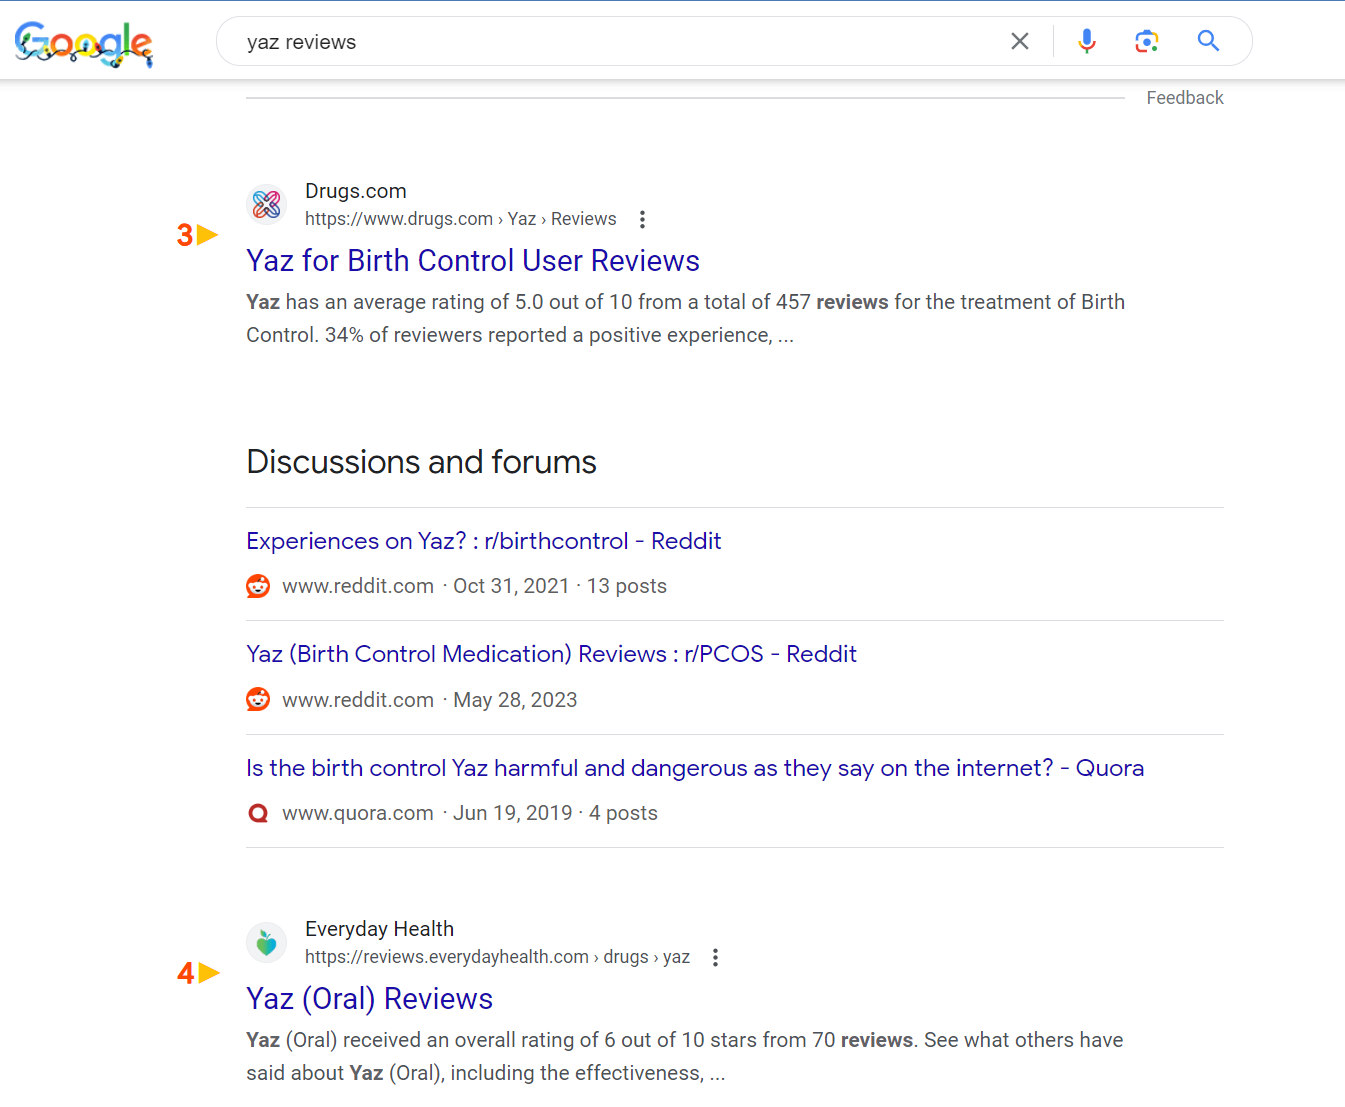
Task: Open the Quora Yaz harmful question link
Action: click(x=695, y=768)
